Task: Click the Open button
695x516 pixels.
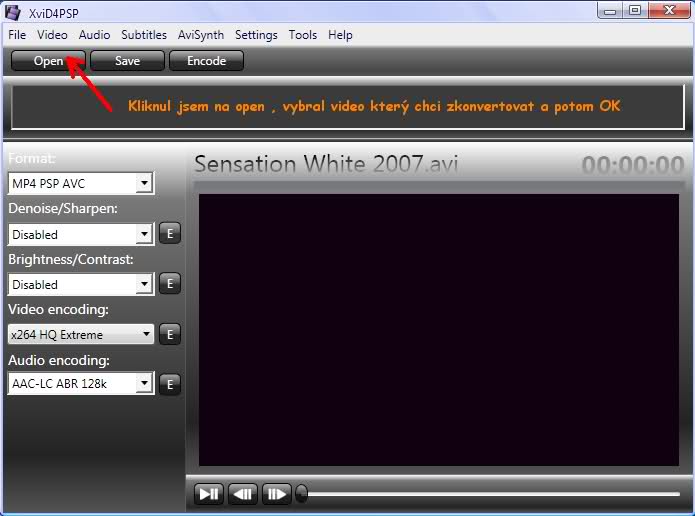Action: (x=48, y=61)
